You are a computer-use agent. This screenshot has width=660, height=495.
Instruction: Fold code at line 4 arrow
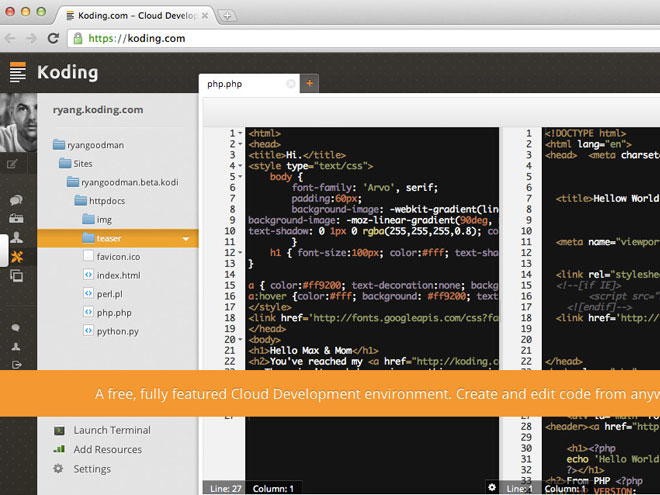tap(240, 166)
